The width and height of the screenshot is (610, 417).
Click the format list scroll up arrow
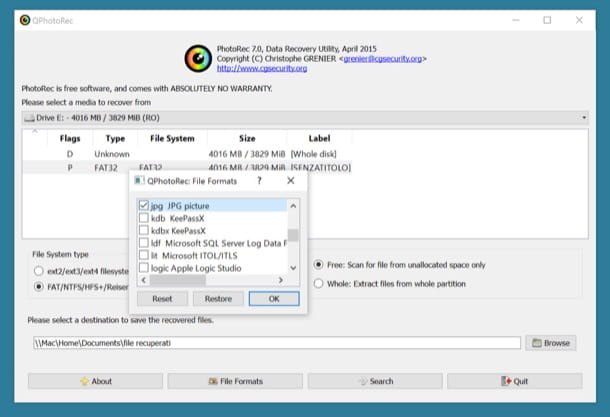click(293, 206)
